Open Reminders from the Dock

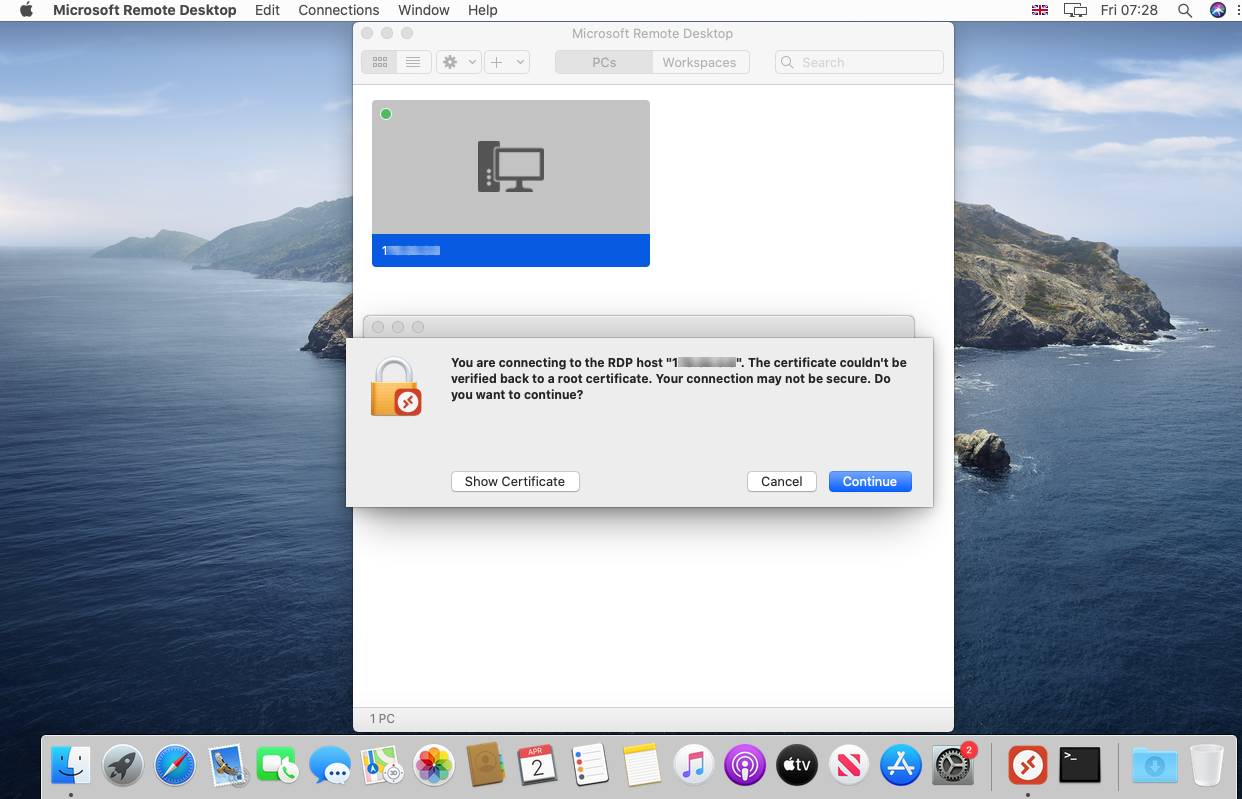(x=590, y=766)
